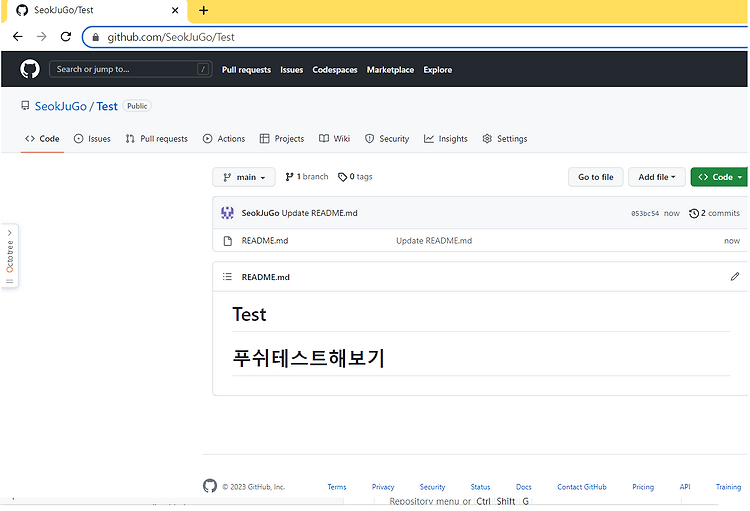This screenshot has width=750, height=511.
Task: View the 2 commits history
Action: coord(715,213)
